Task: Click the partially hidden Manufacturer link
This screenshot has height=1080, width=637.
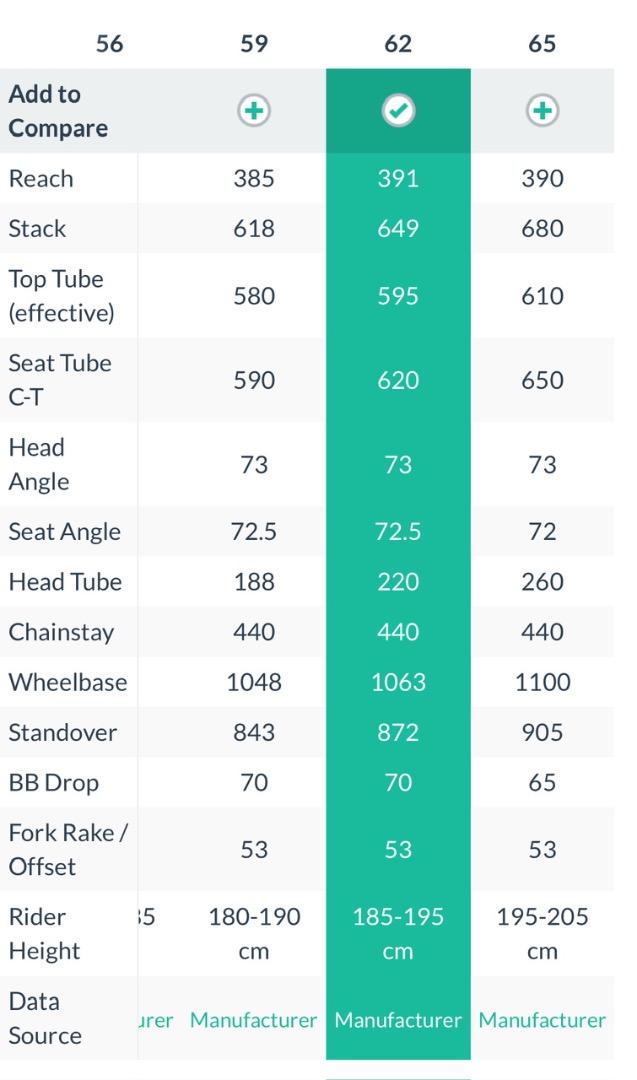Action: point(156,1020)
